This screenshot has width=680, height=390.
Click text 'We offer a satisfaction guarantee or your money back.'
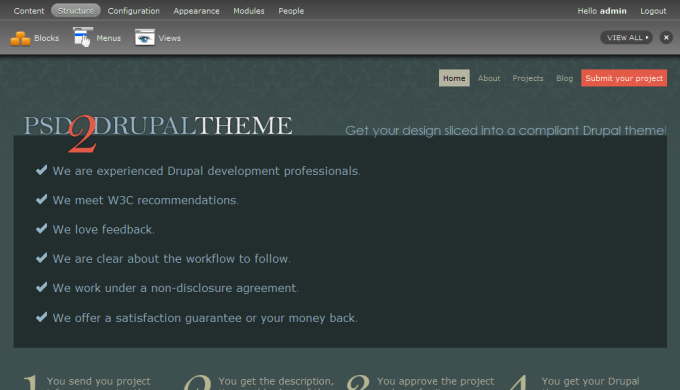coord(205,318)
